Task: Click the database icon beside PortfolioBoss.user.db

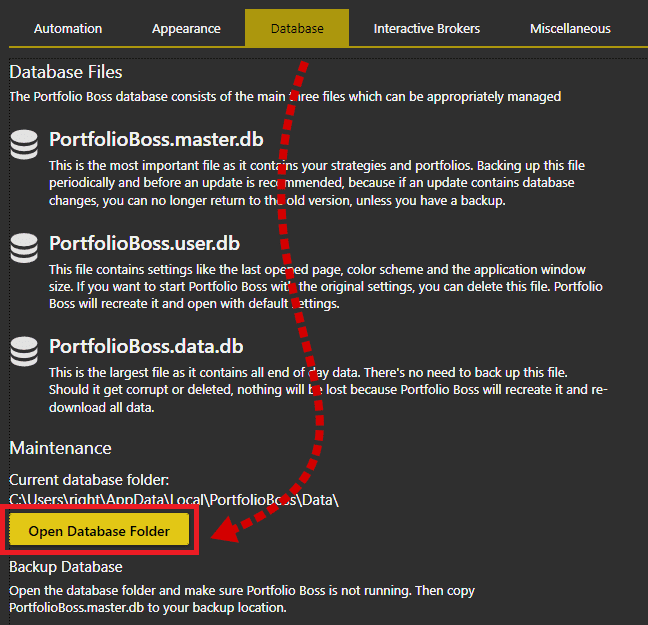Action: coord(24,248)
